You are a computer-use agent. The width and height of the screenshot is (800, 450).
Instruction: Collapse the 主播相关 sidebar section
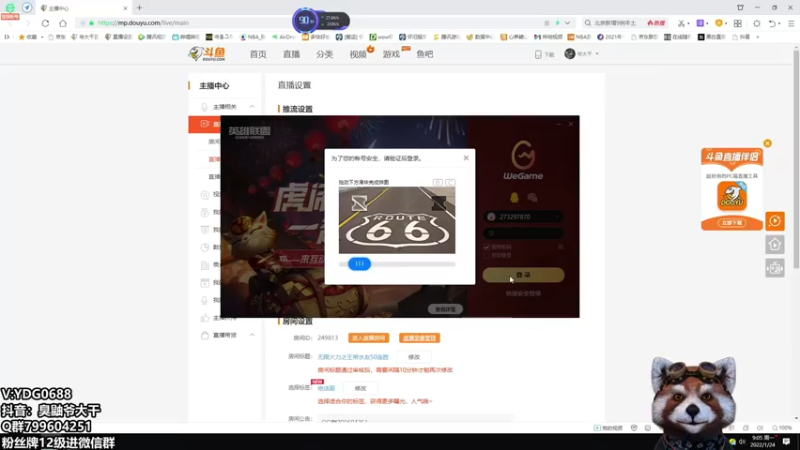[252, 107]
